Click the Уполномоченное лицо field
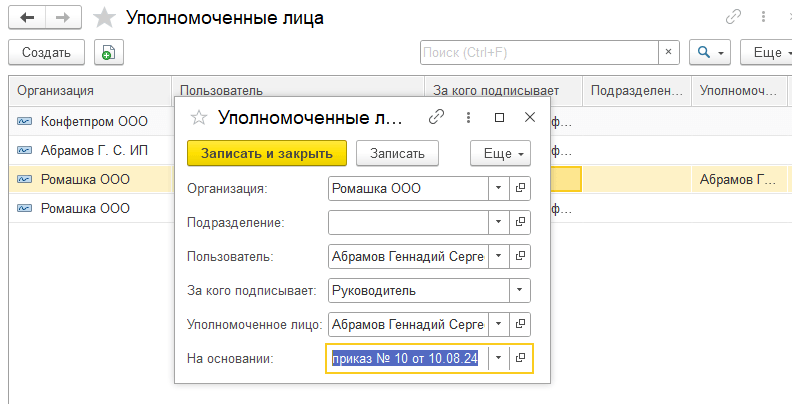This screenshot has height=404, width=792. tap(408, 324)
